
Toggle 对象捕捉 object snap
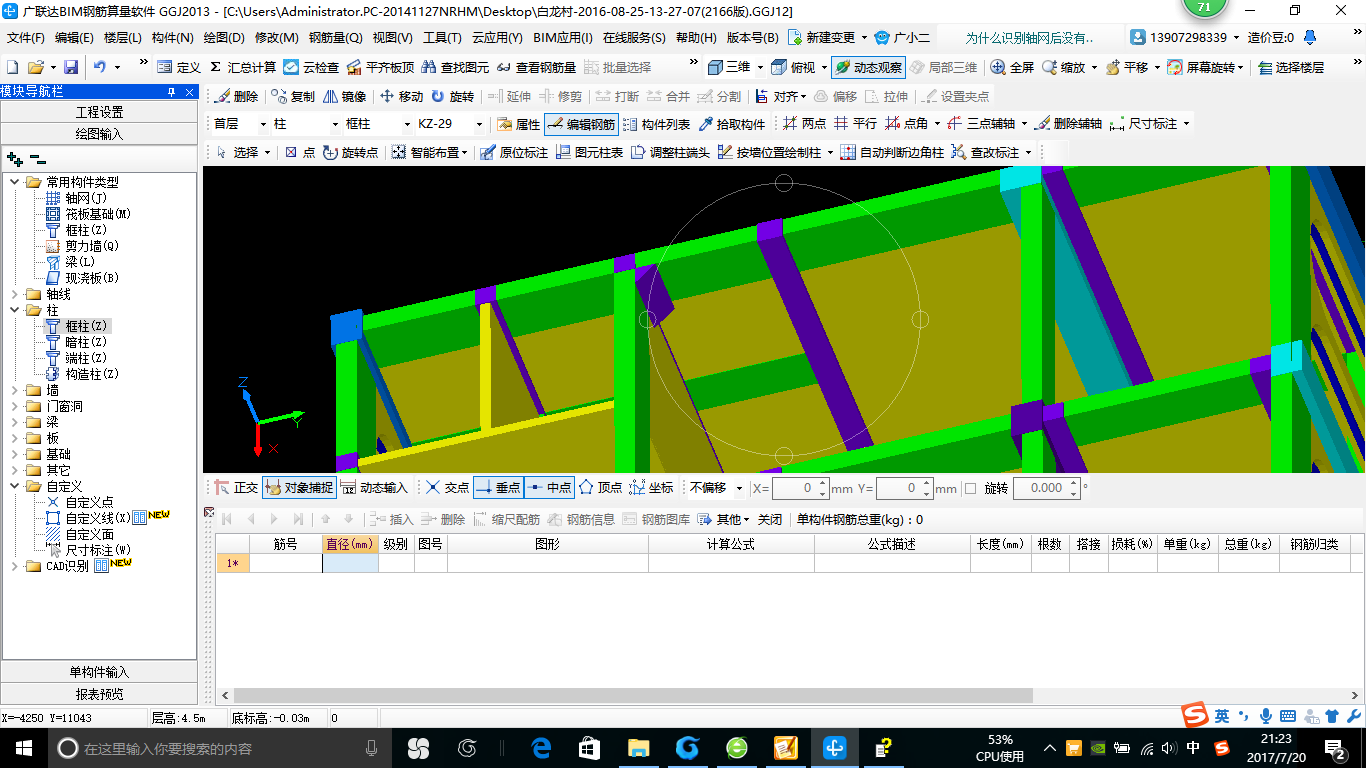point(299,487)
